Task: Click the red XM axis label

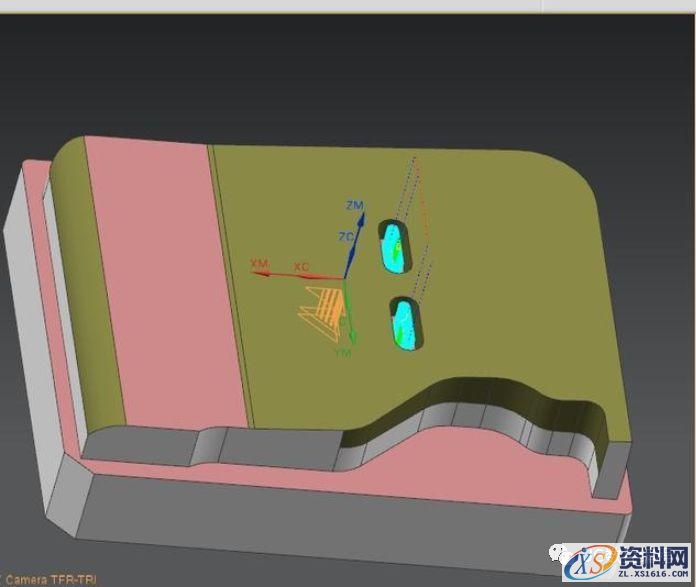Action: point(260,263)
